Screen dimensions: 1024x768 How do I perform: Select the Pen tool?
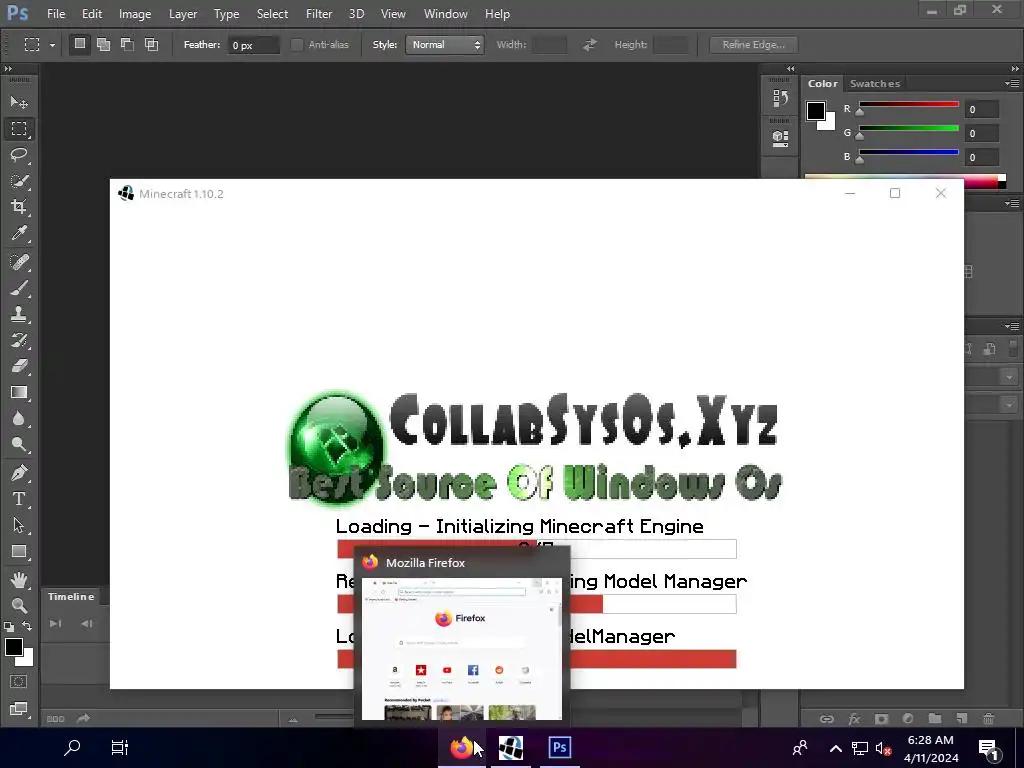19,473
